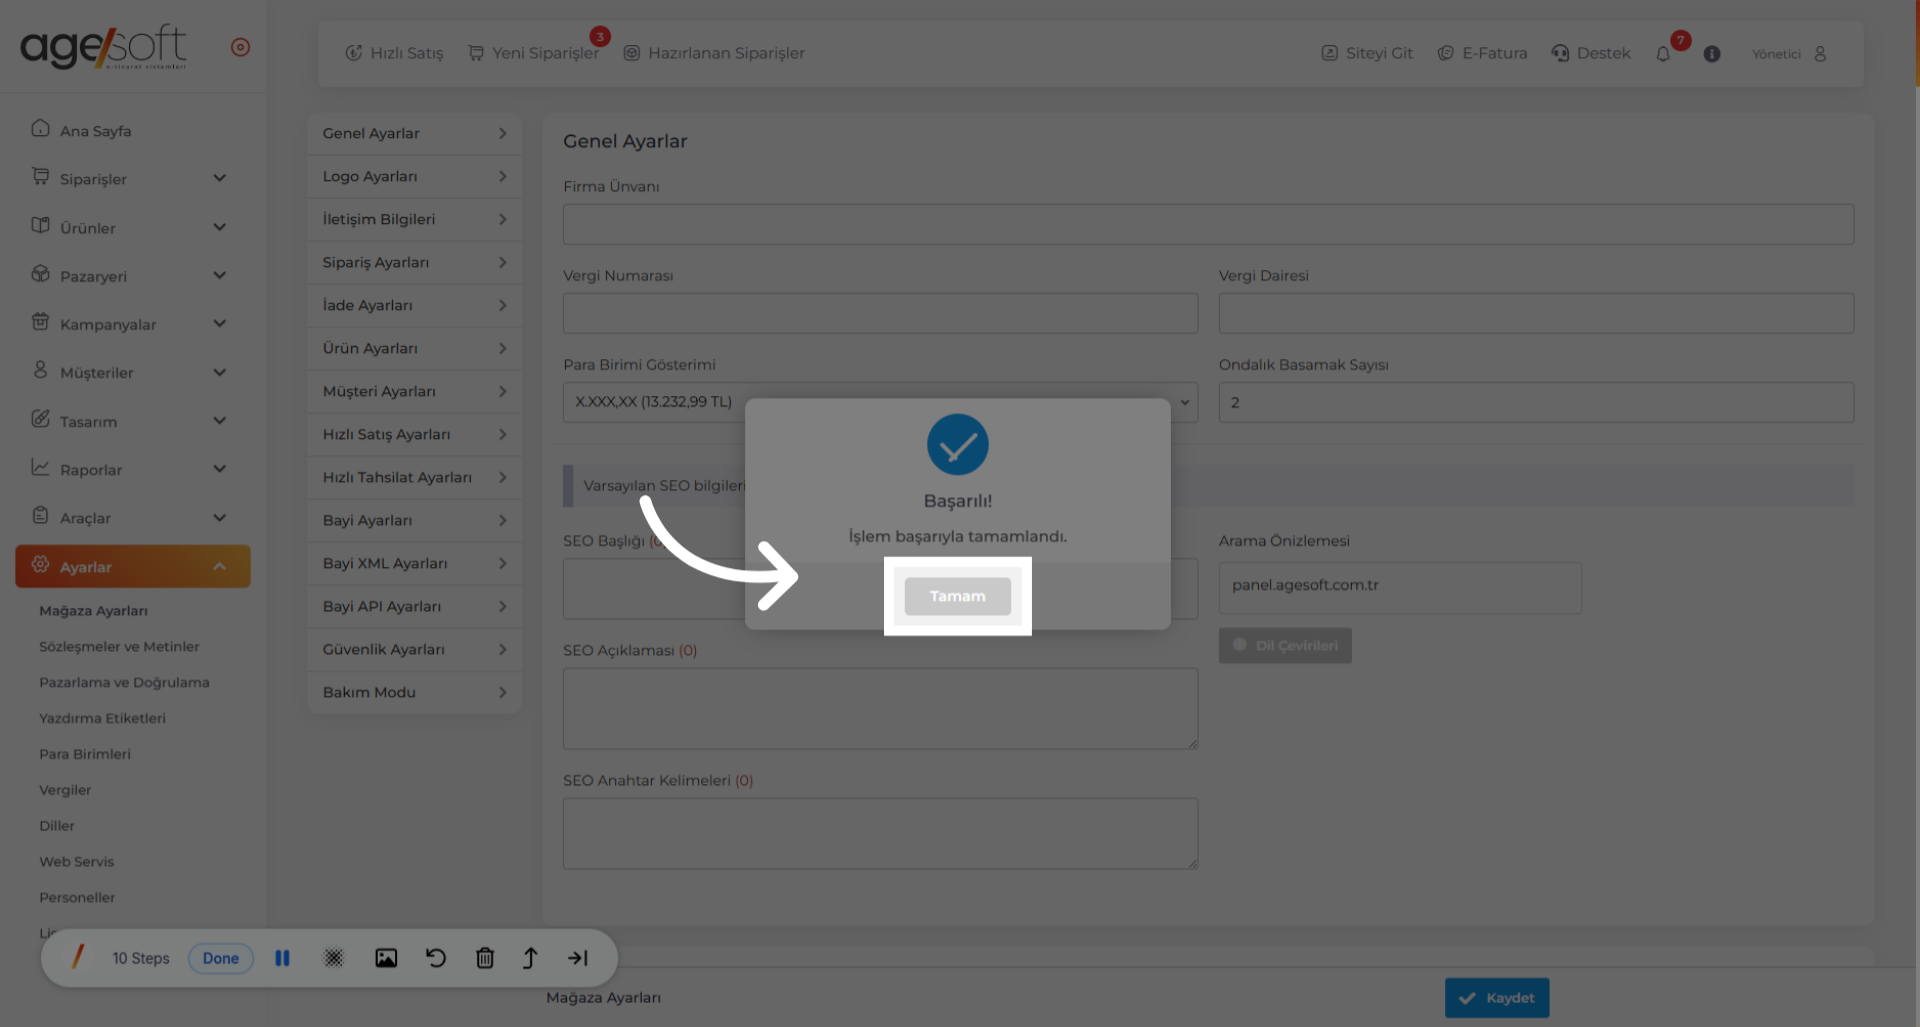The image size is (1920, 1027).
Task: Click Ondalık Basamak Sayısı field
Action: [x=1536, y=402]
